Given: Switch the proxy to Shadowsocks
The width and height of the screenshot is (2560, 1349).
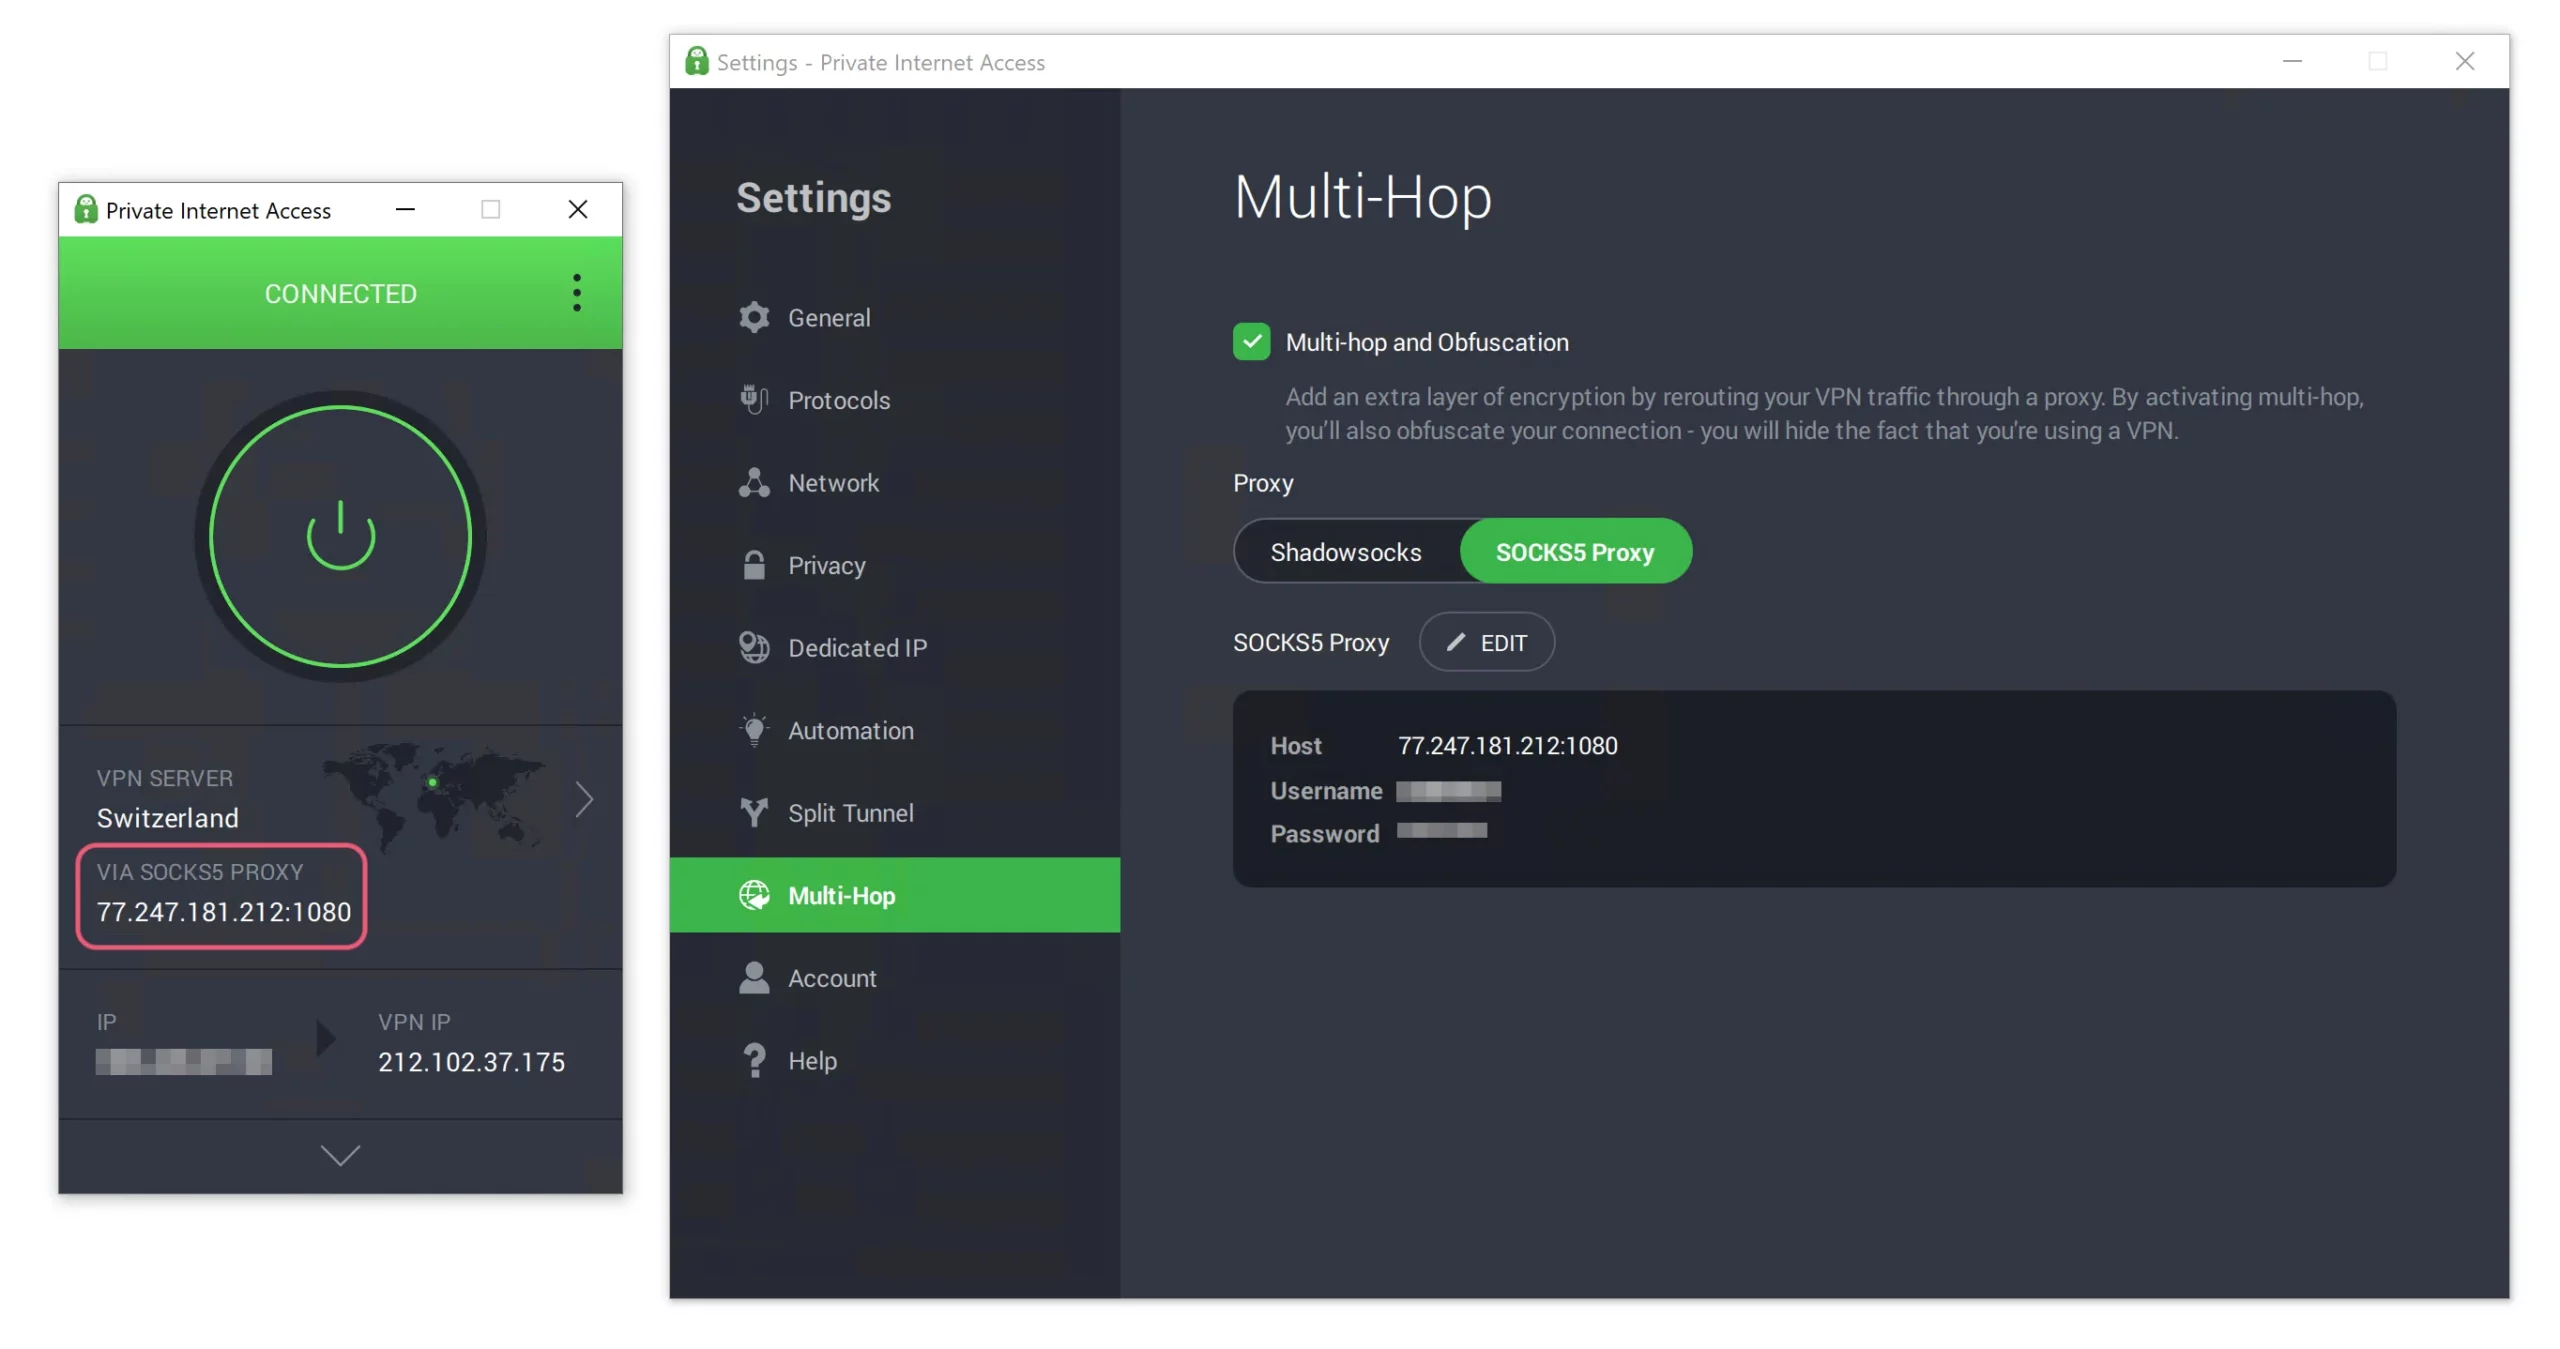Looking at the screenshot, I should 1346,551.
